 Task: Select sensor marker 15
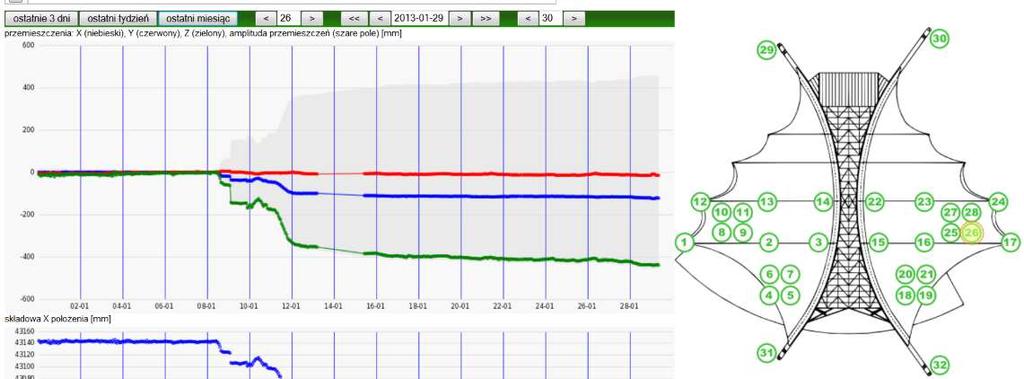[x=878, y=243]
